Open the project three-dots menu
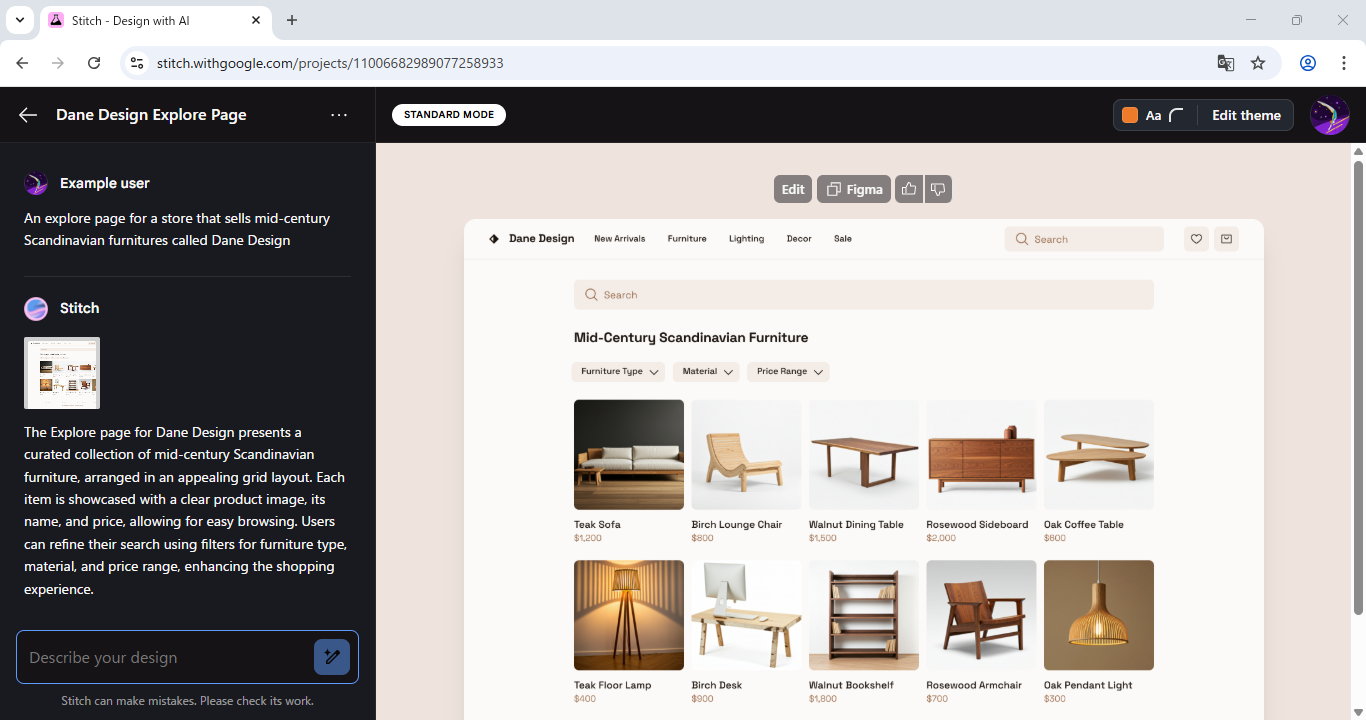This screenshot has width=1366, height=720. coord(339,115)
